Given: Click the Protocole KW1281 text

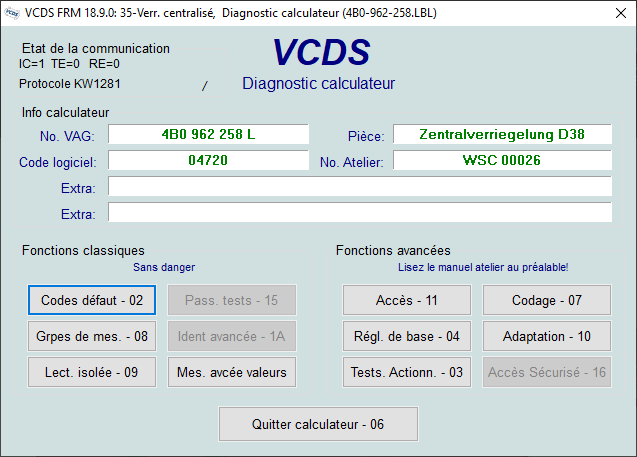Looking at the screenshot, I should coord(69,84).
